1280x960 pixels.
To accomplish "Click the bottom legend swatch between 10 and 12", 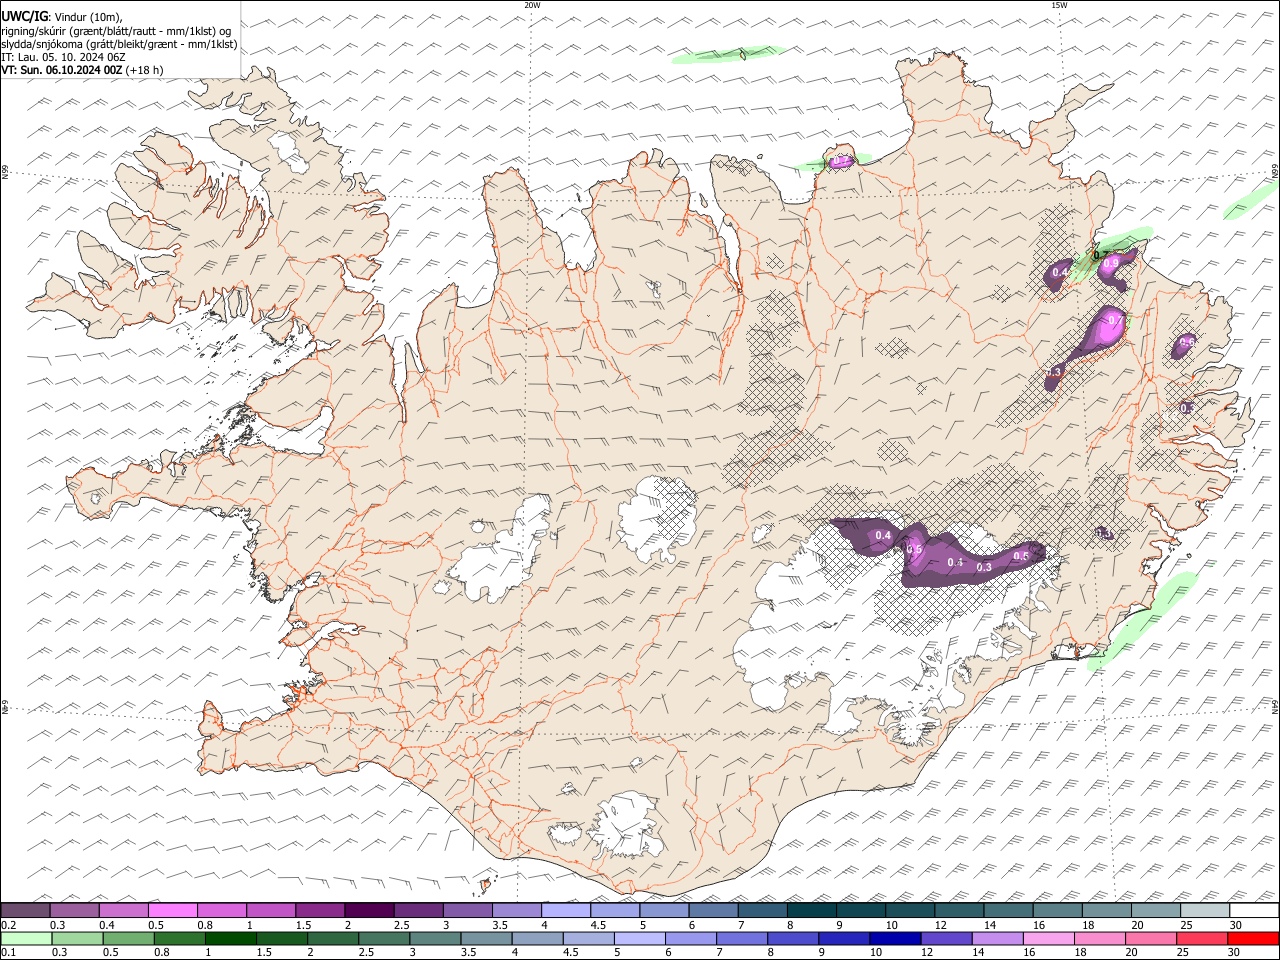I will point(893,938).
